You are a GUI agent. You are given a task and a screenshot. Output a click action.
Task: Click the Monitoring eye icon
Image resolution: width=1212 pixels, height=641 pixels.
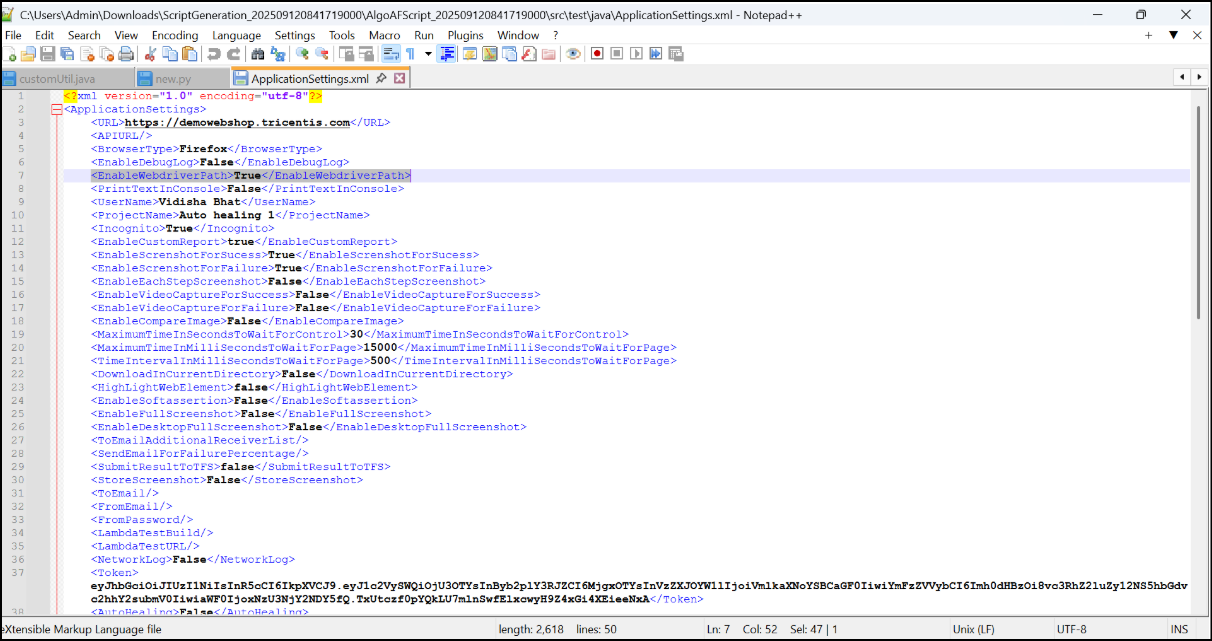click(x=573, y=54)
